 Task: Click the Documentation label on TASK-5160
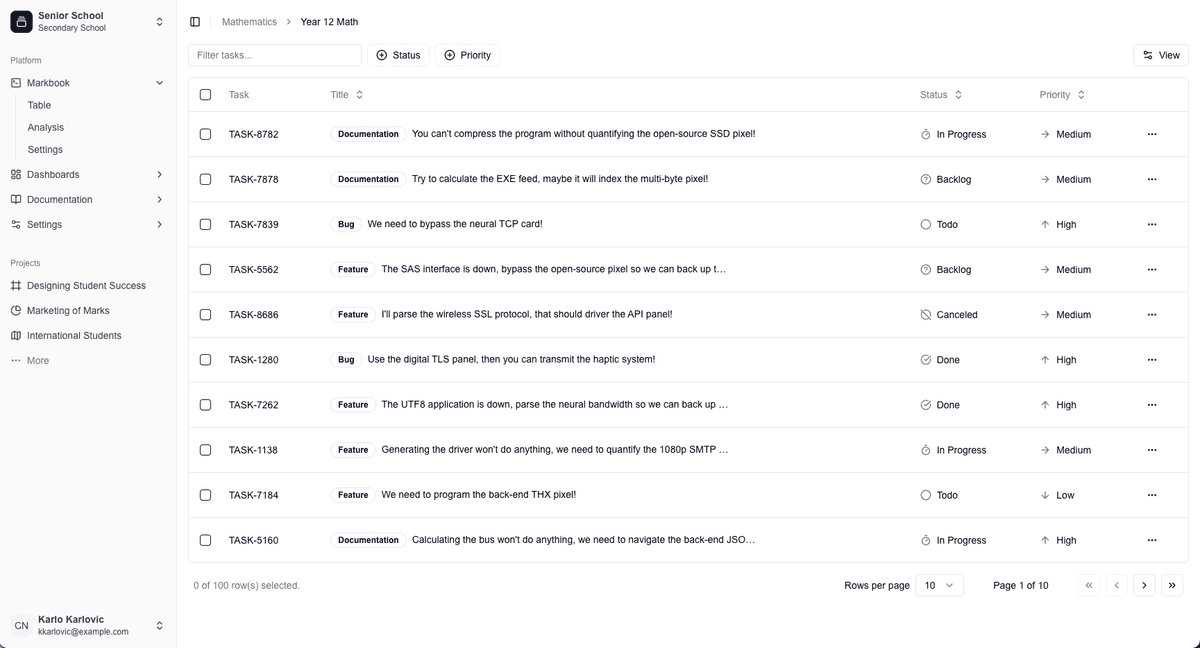[x=368, y=540]
